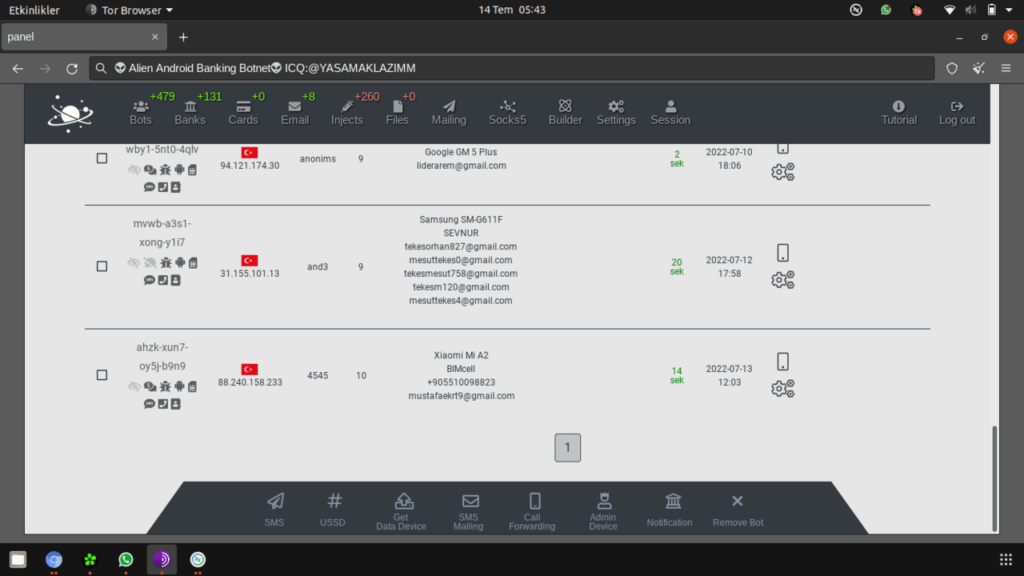Image resolution: width=1024 pixels, height=576 pixels.
Task: Click the device name 'Samsung SM-G611F'
Action: point(461,219)
